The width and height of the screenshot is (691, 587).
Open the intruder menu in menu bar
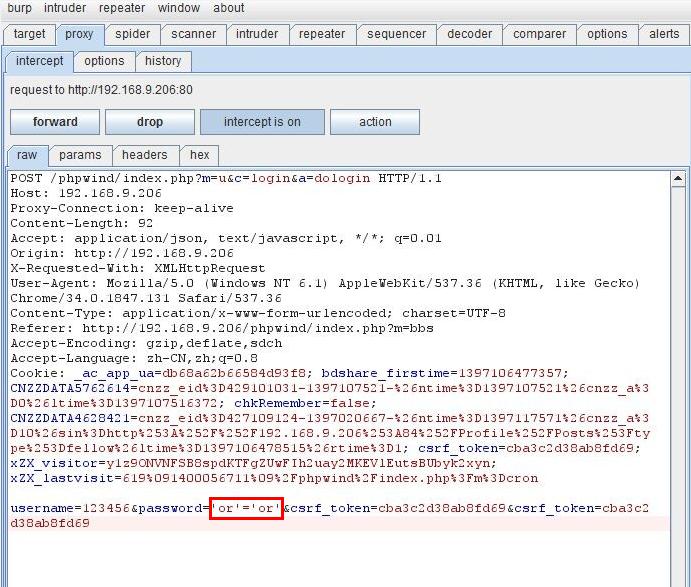pyautogui.click(x=65, y=8)
